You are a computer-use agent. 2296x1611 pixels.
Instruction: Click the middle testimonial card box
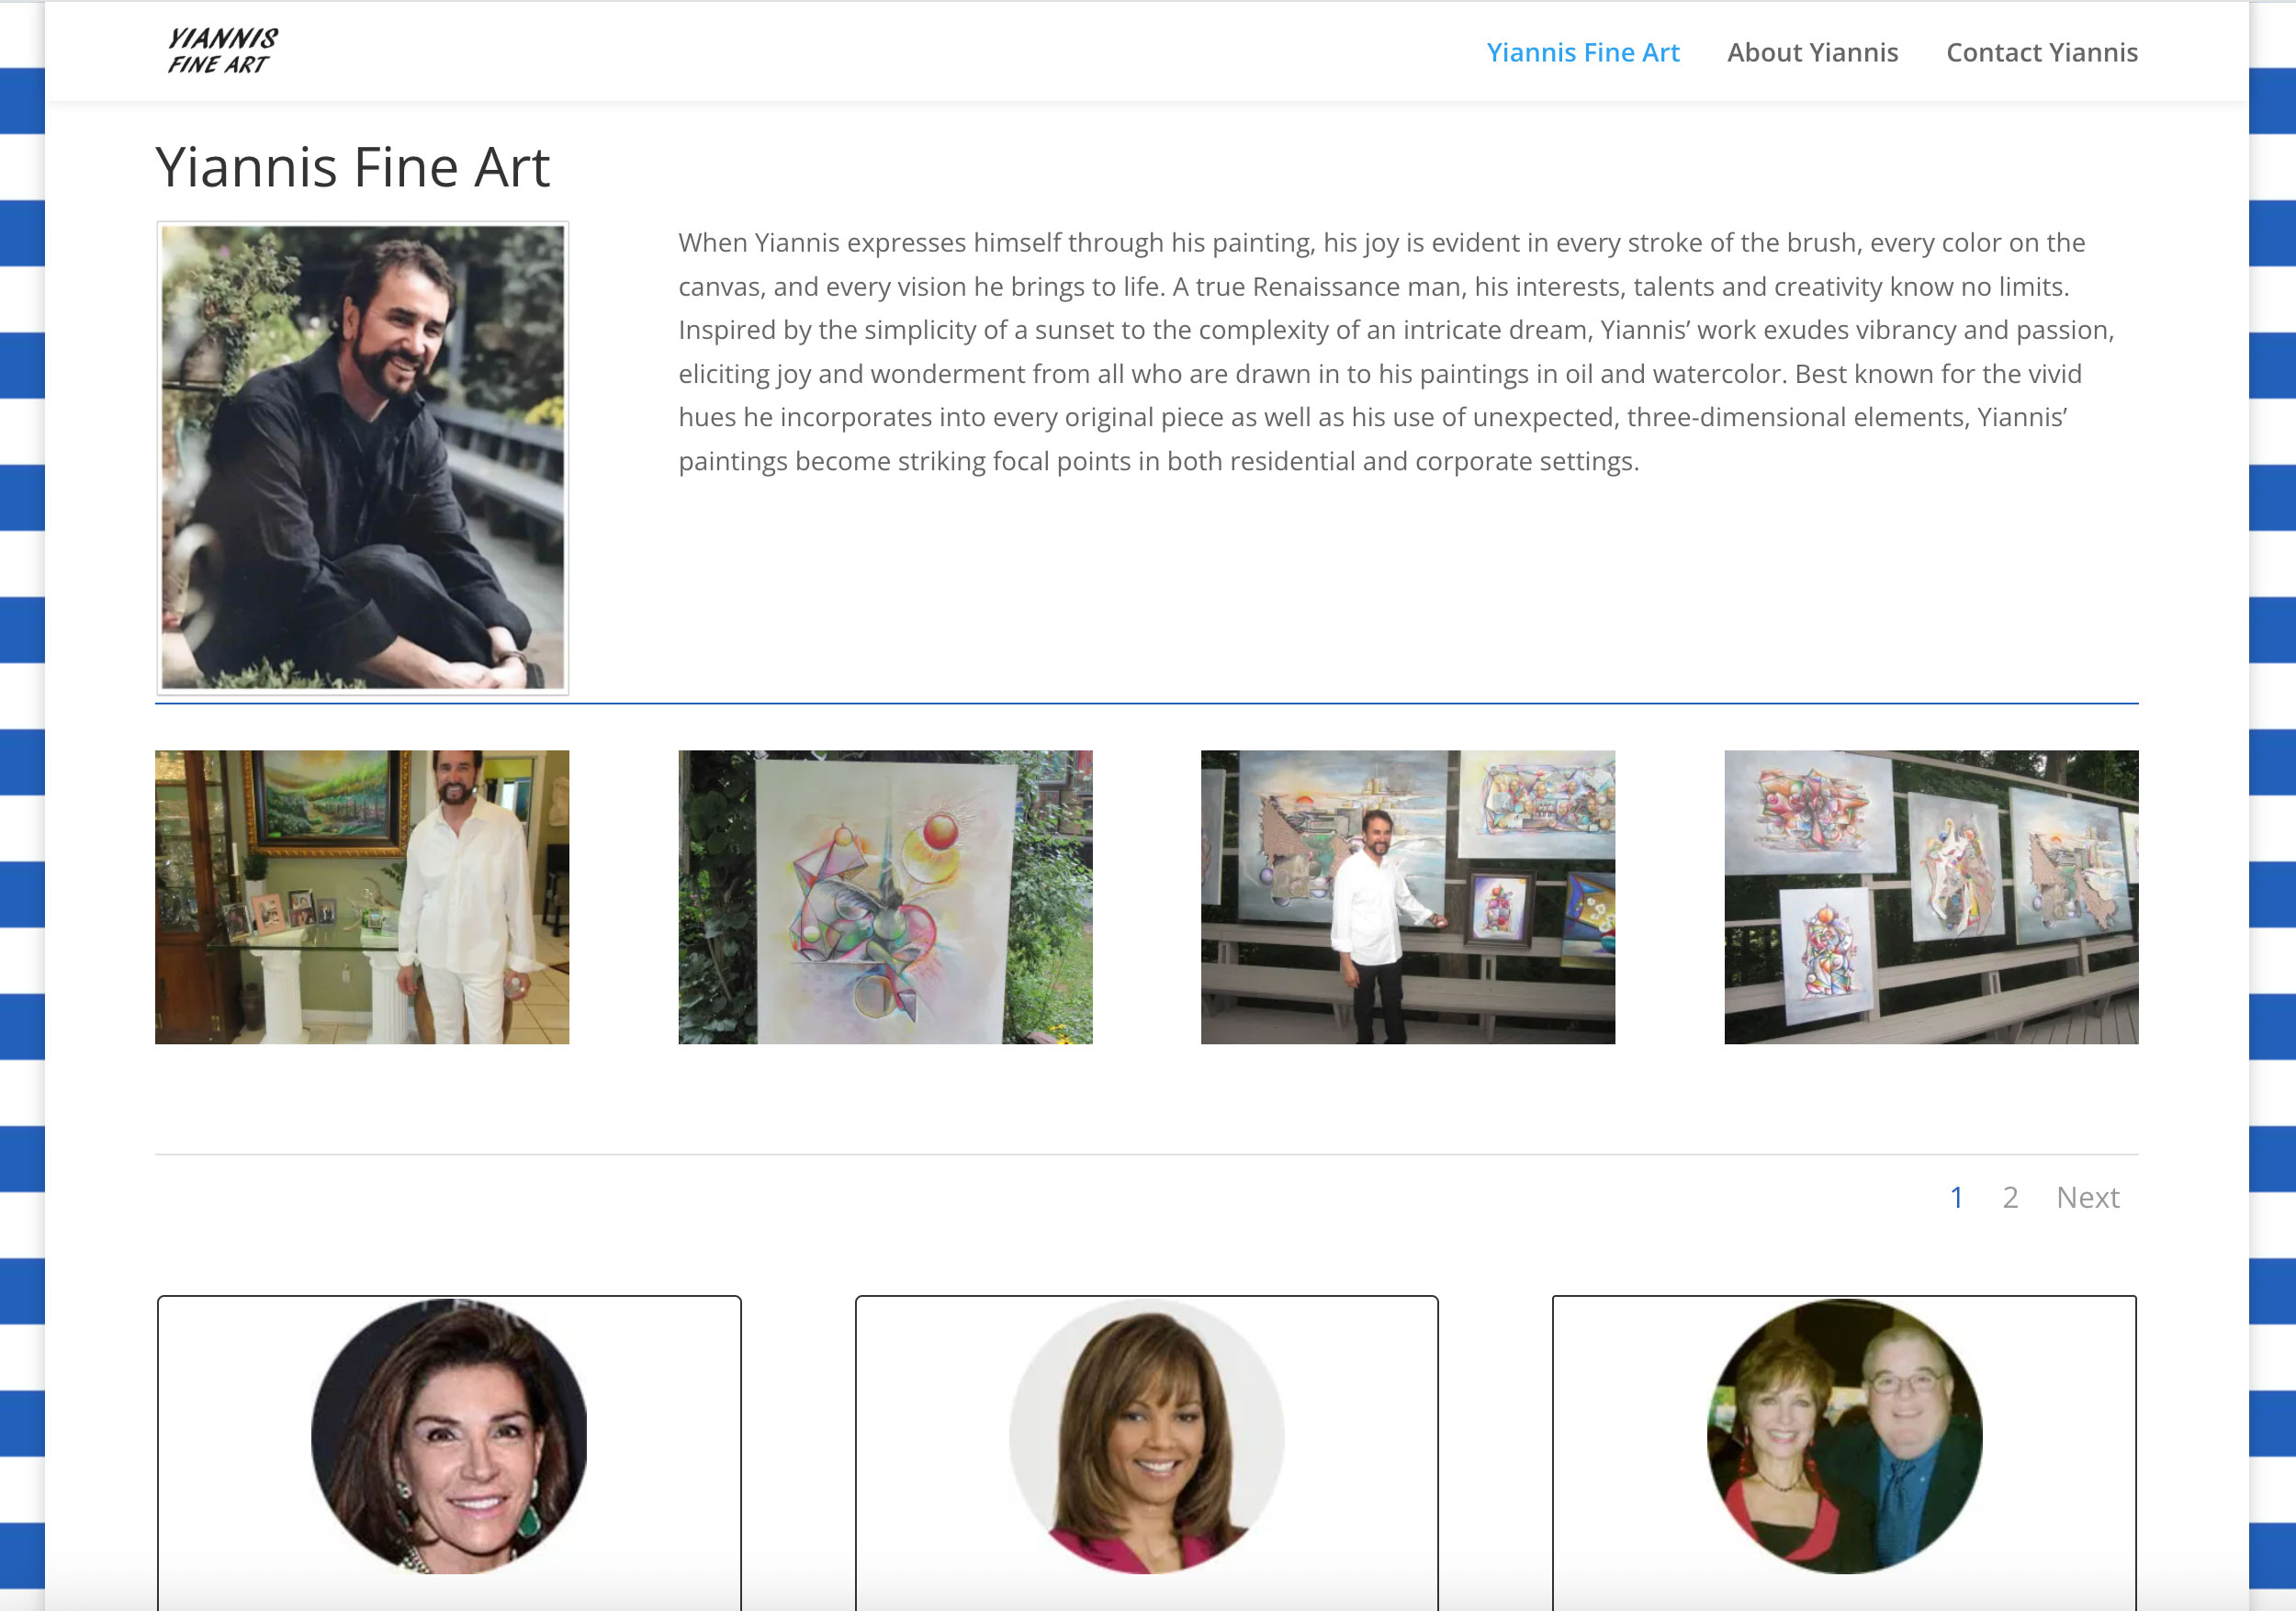click(x=1146, y=1452)
